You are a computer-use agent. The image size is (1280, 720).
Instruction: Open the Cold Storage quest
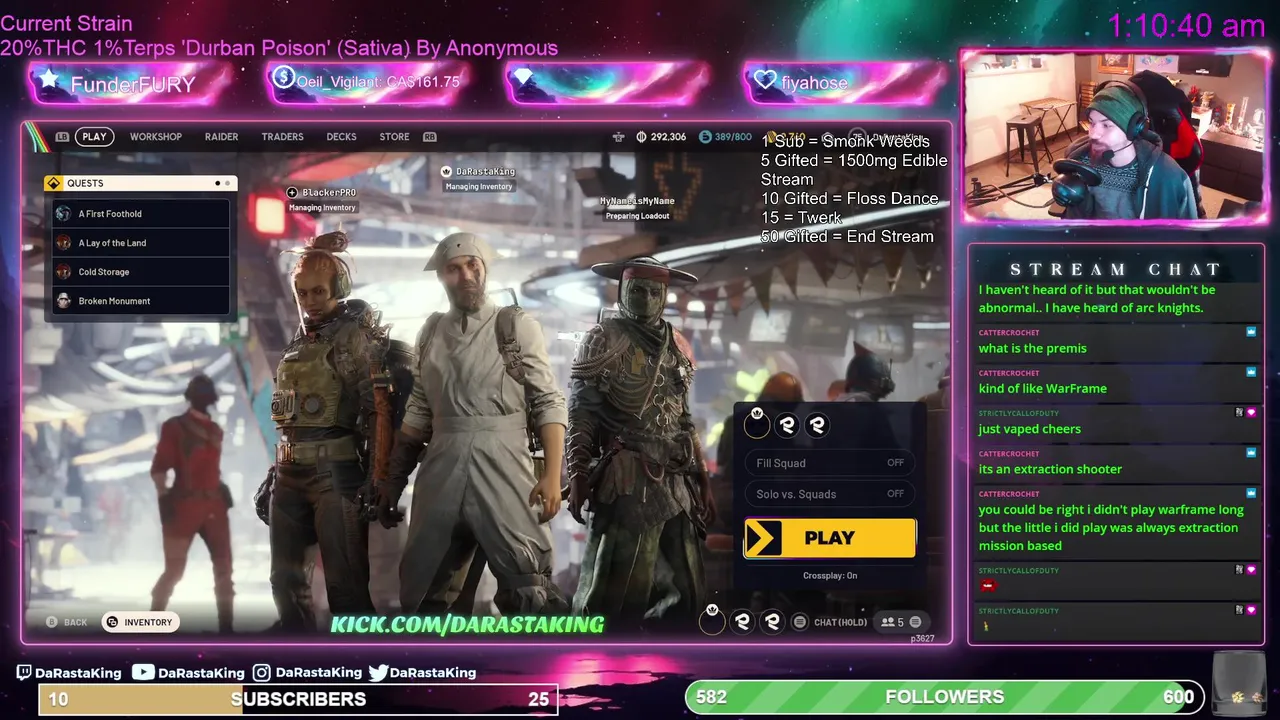pyautogui.click(x=141, y=272)
